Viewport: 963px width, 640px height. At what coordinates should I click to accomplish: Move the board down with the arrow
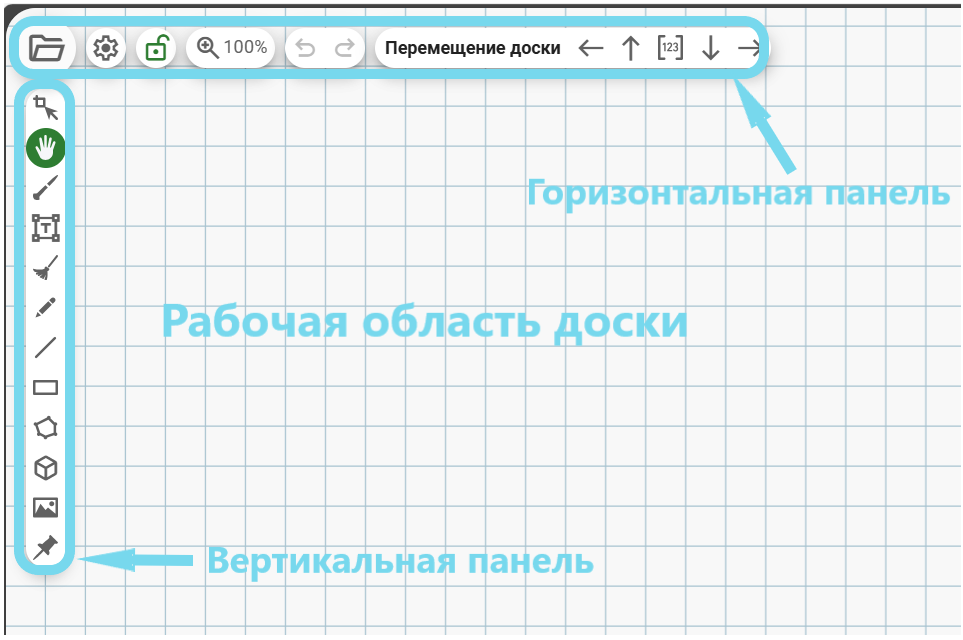(710, 48)
